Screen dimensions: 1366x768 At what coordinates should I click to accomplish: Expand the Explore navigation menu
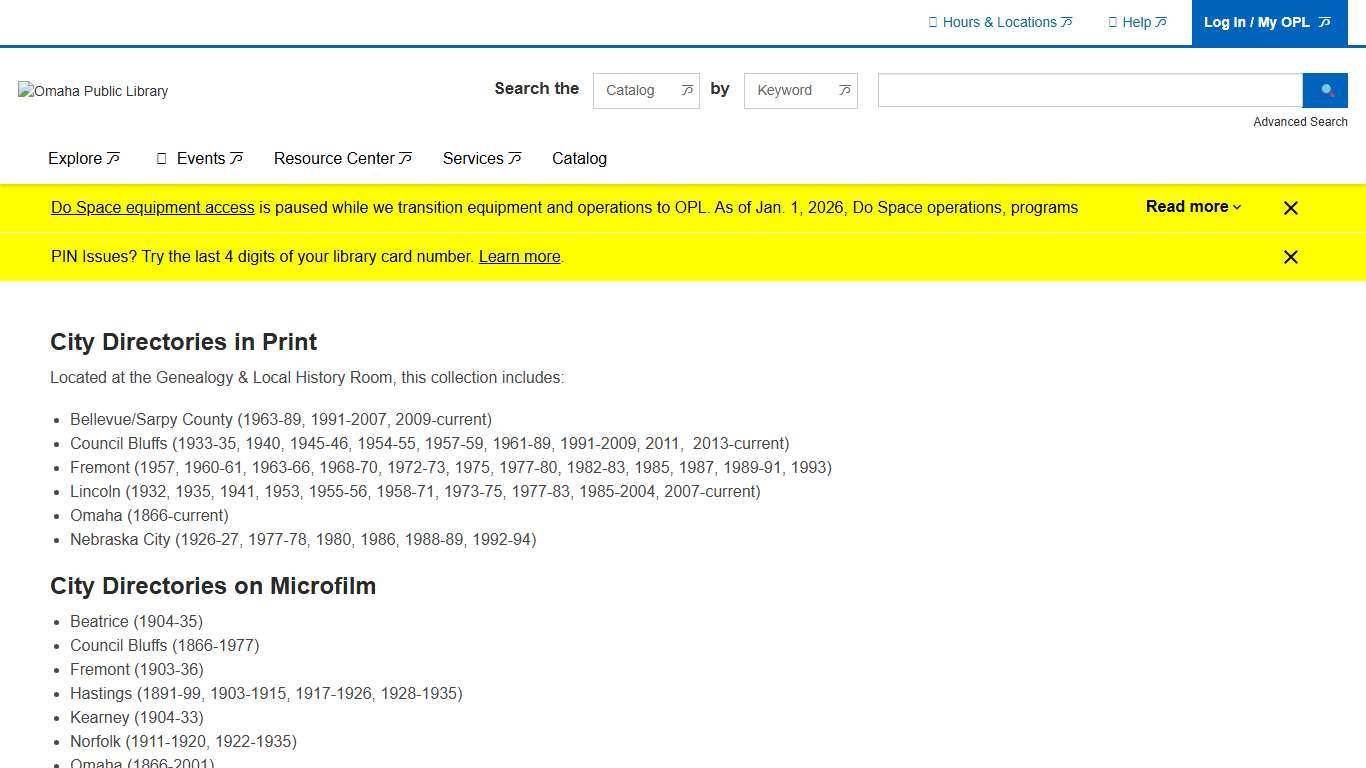[84, 159]
